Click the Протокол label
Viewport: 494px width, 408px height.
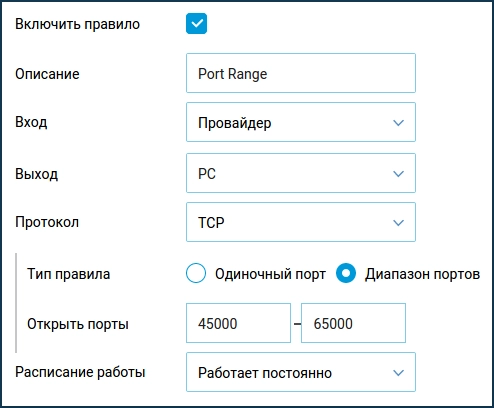[x=47, y=222]
